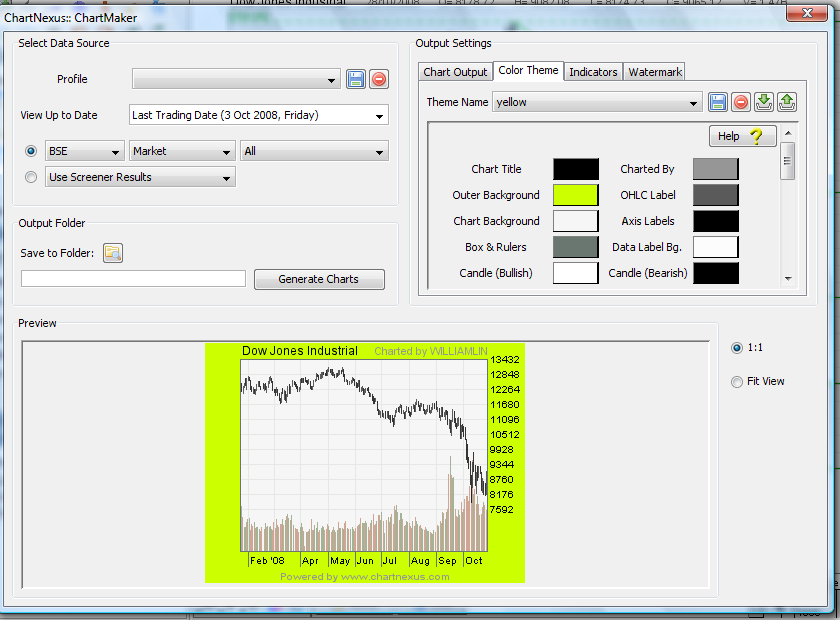Image resolution: width=840 pixels, height=620 pixels.
Task: Delete the color theme with red icon
Action: pos(740,102)
